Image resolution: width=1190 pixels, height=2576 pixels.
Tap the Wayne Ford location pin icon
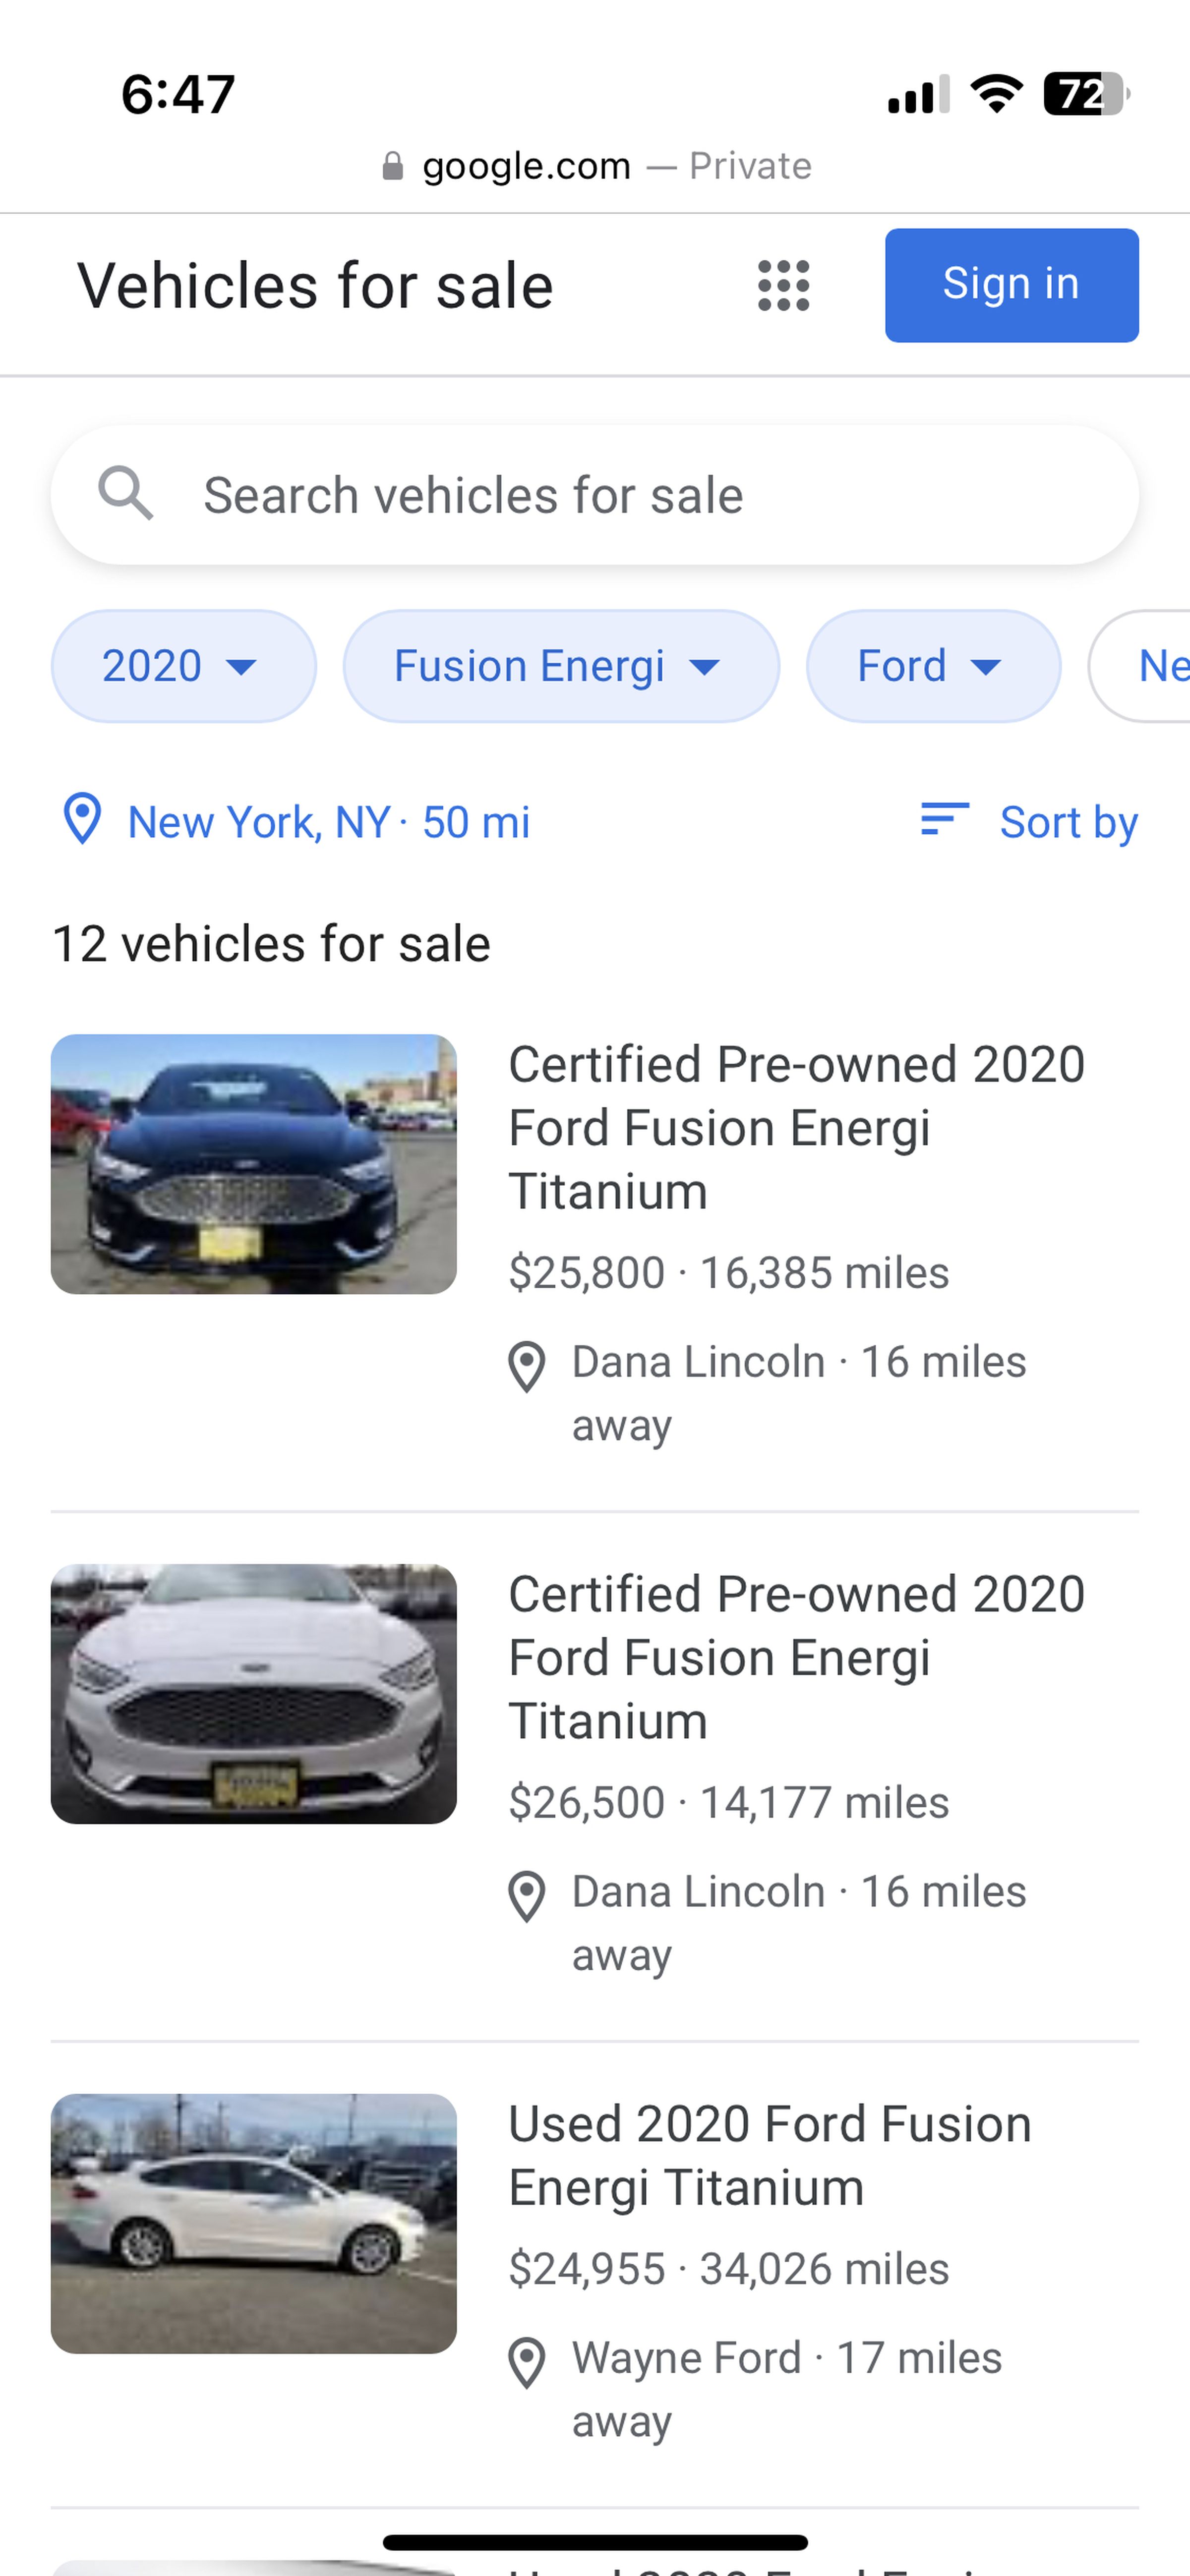(x=527, y=2362)
